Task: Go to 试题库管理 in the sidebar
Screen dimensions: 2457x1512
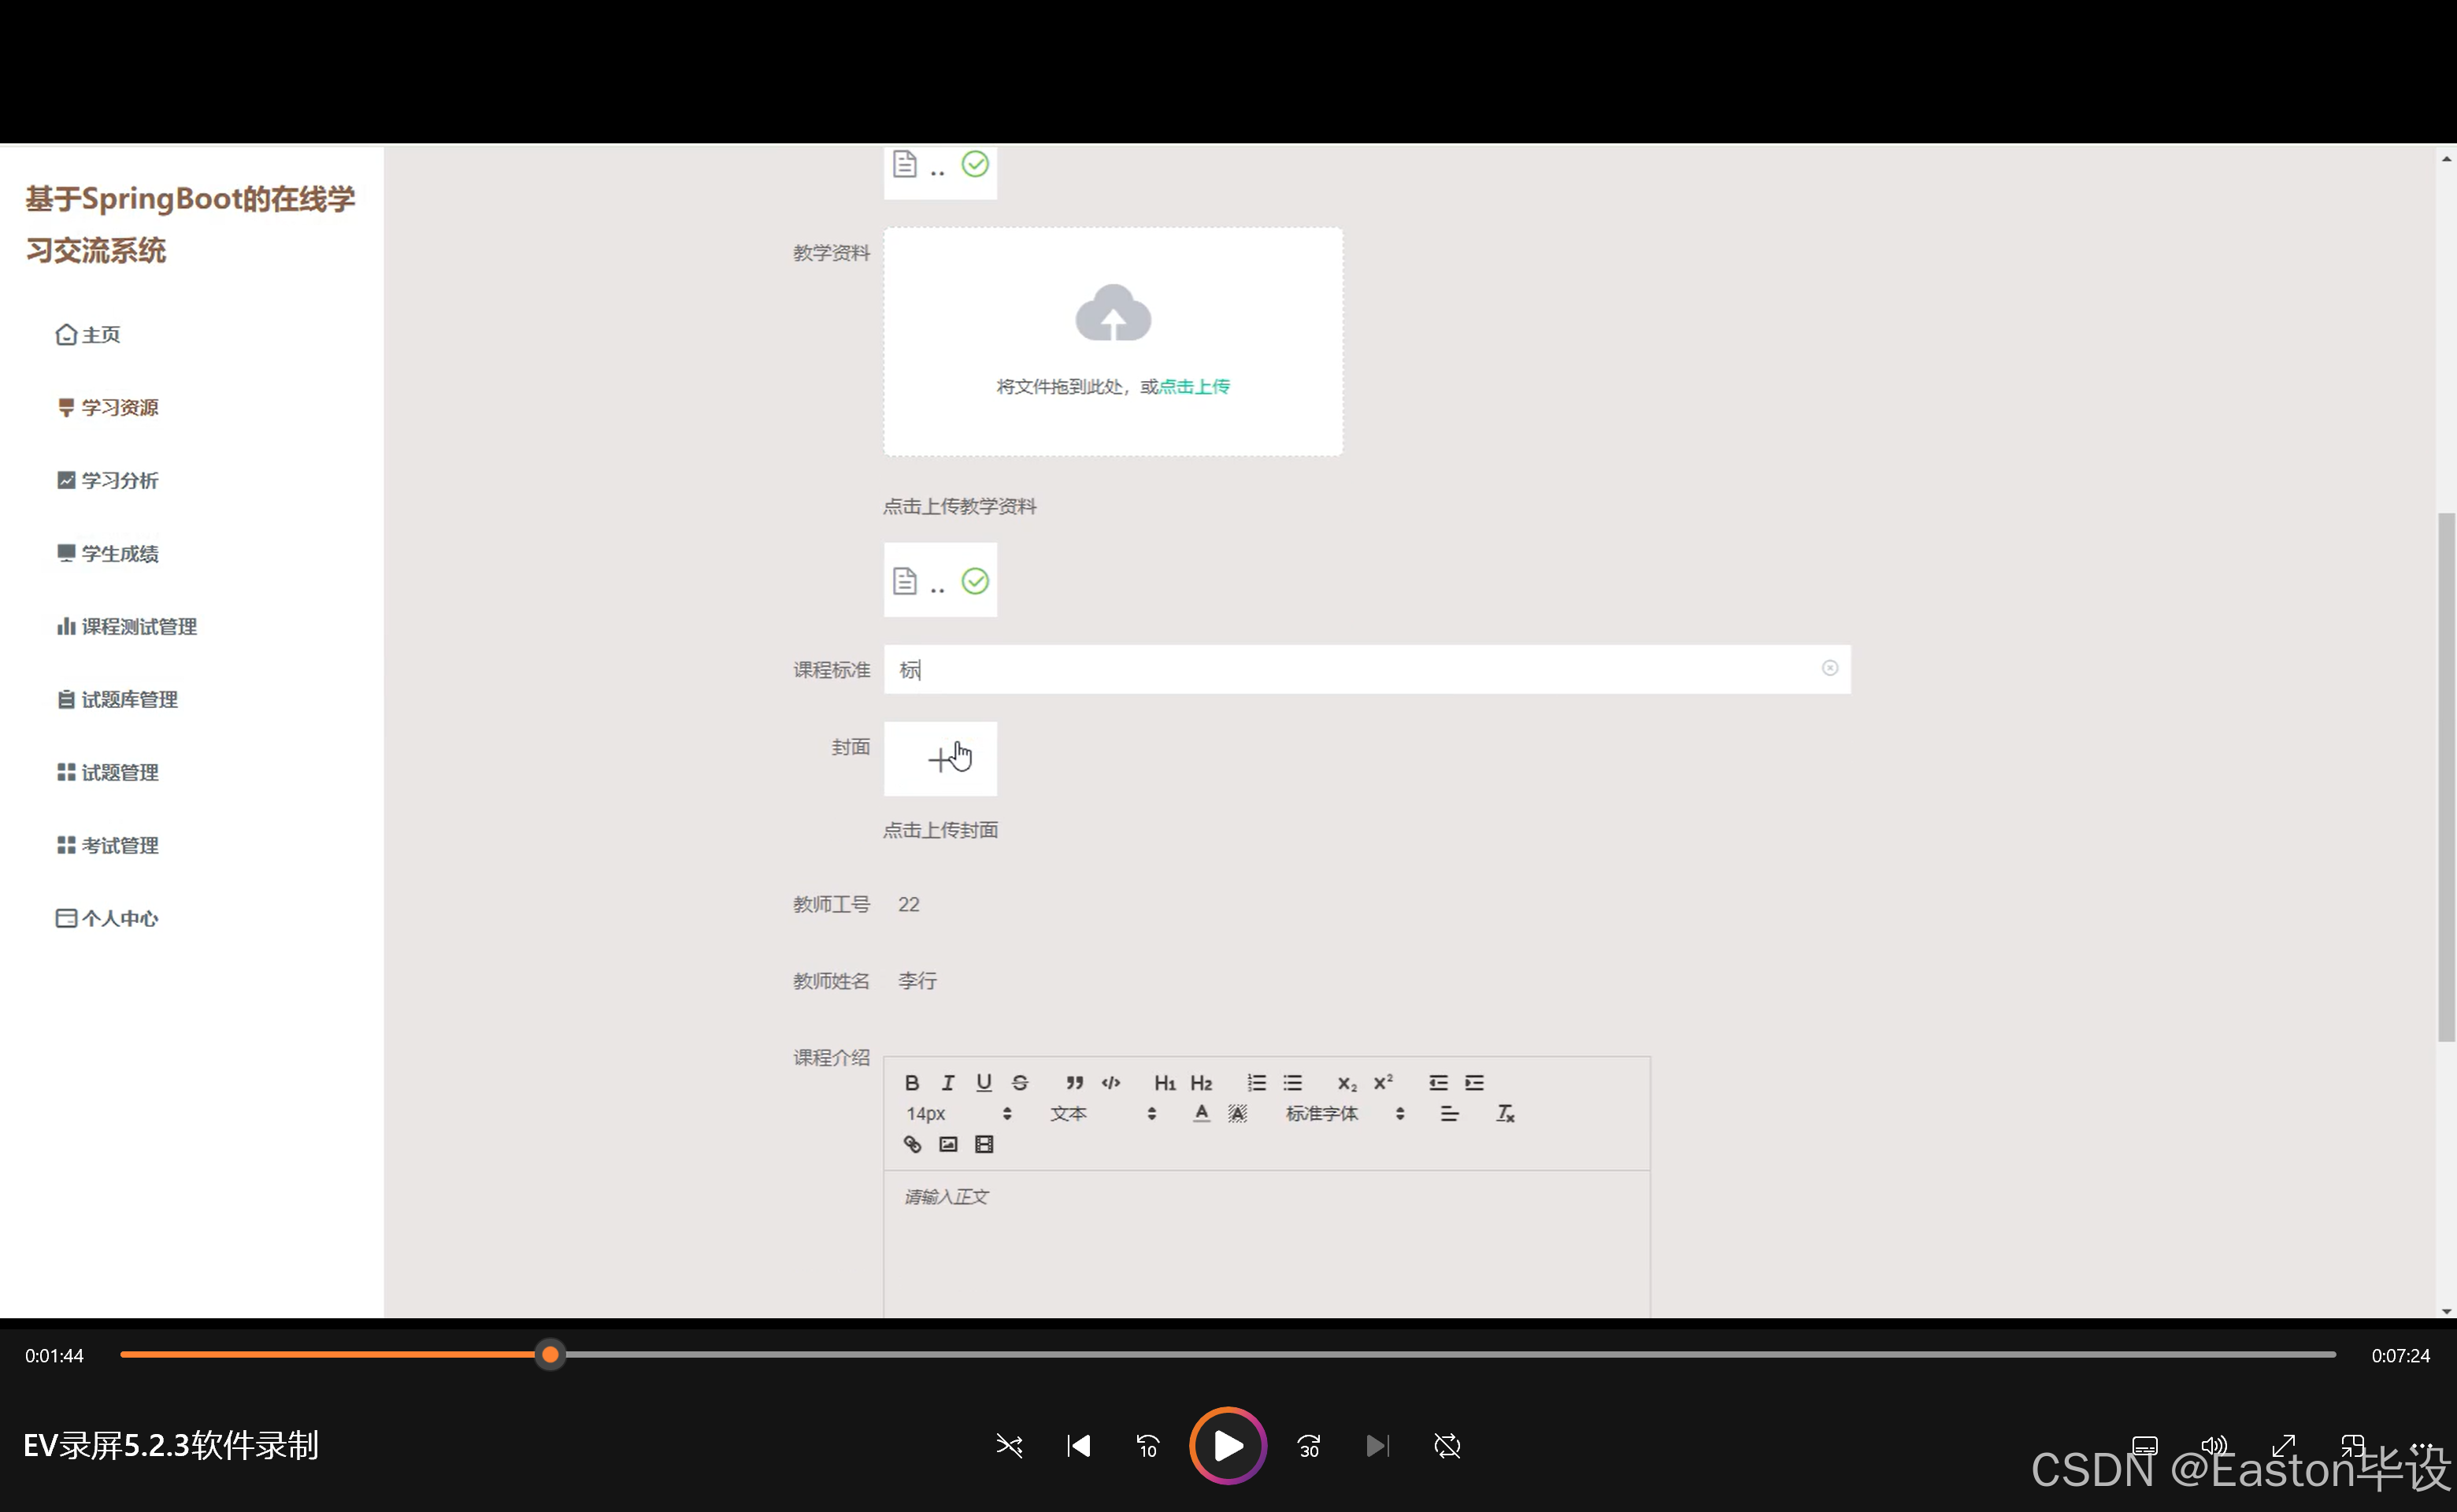Action: (x=129, y=700)
